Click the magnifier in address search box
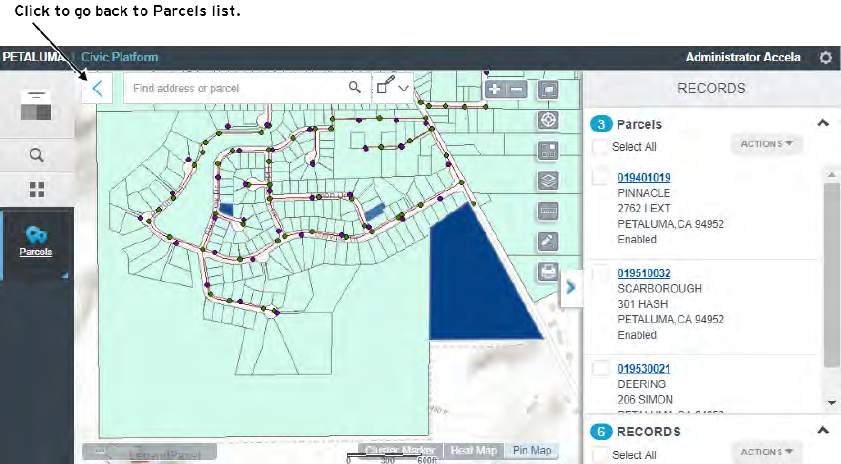The height and width of the screenshot is (464, 841). pyautogui.click(x=355, y=87)
